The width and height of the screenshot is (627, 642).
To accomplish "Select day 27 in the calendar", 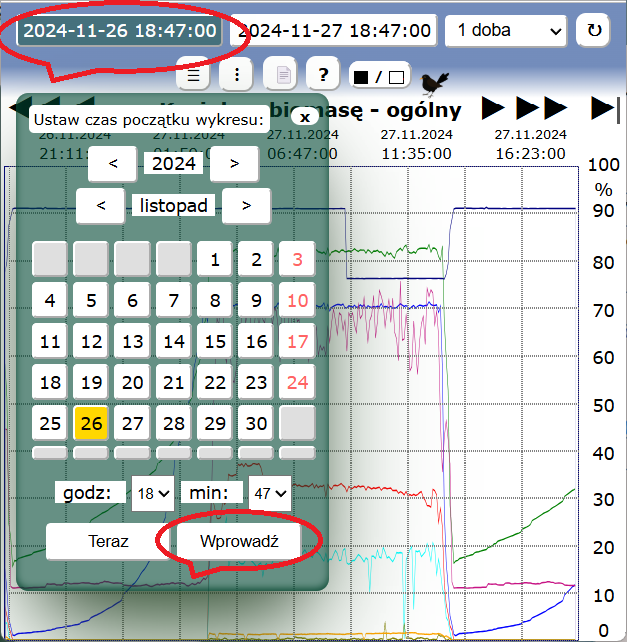I will point(132,423).
